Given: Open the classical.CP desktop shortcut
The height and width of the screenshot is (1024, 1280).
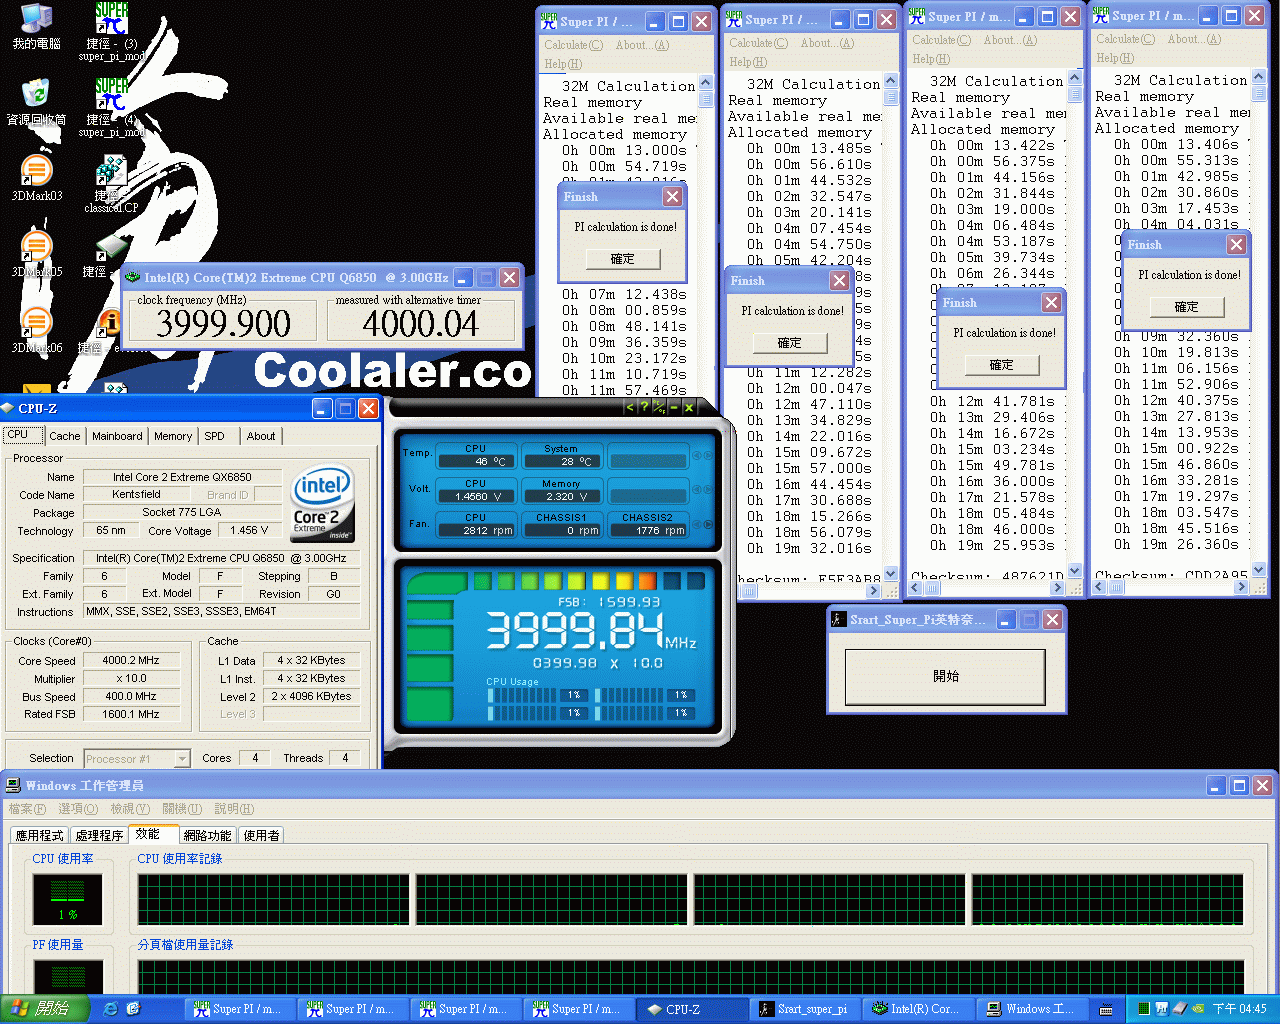Looking at the screenshot, I should (x=111, y=184).
